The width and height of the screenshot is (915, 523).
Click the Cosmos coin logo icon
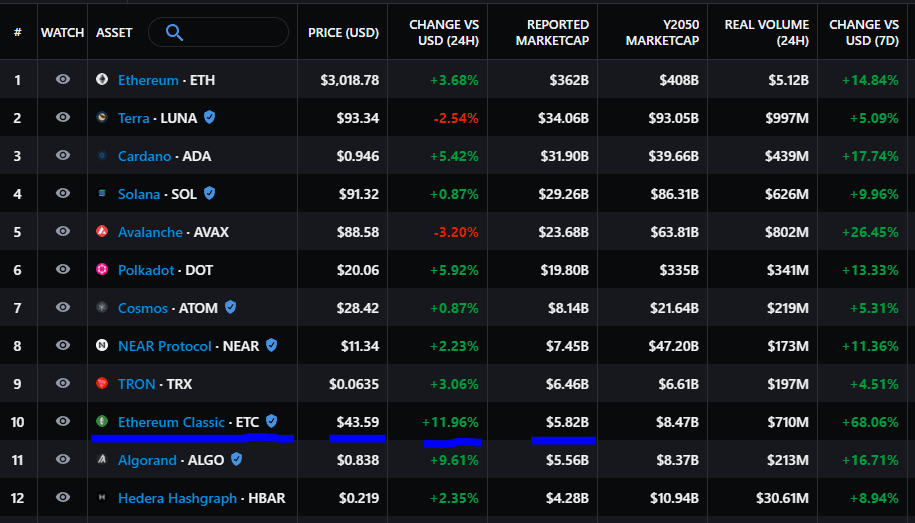coord(102,307)
